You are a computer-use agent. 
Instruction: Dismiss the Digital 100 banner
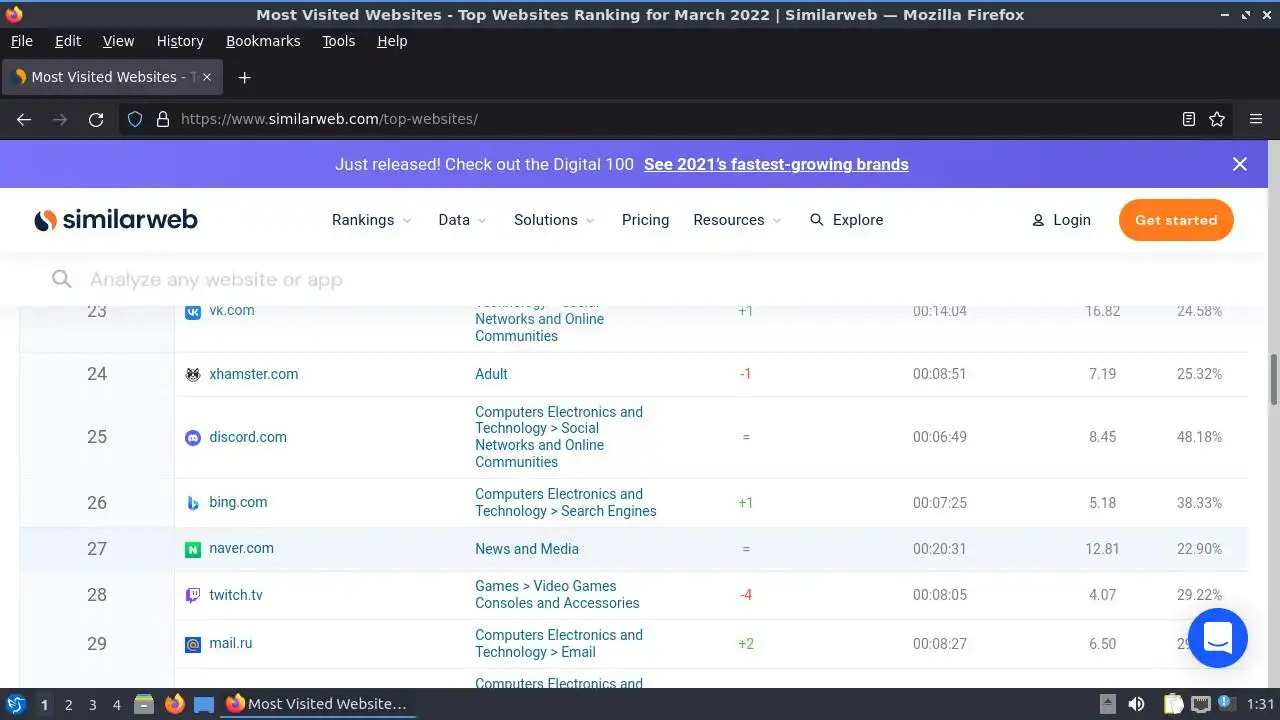1240,164
